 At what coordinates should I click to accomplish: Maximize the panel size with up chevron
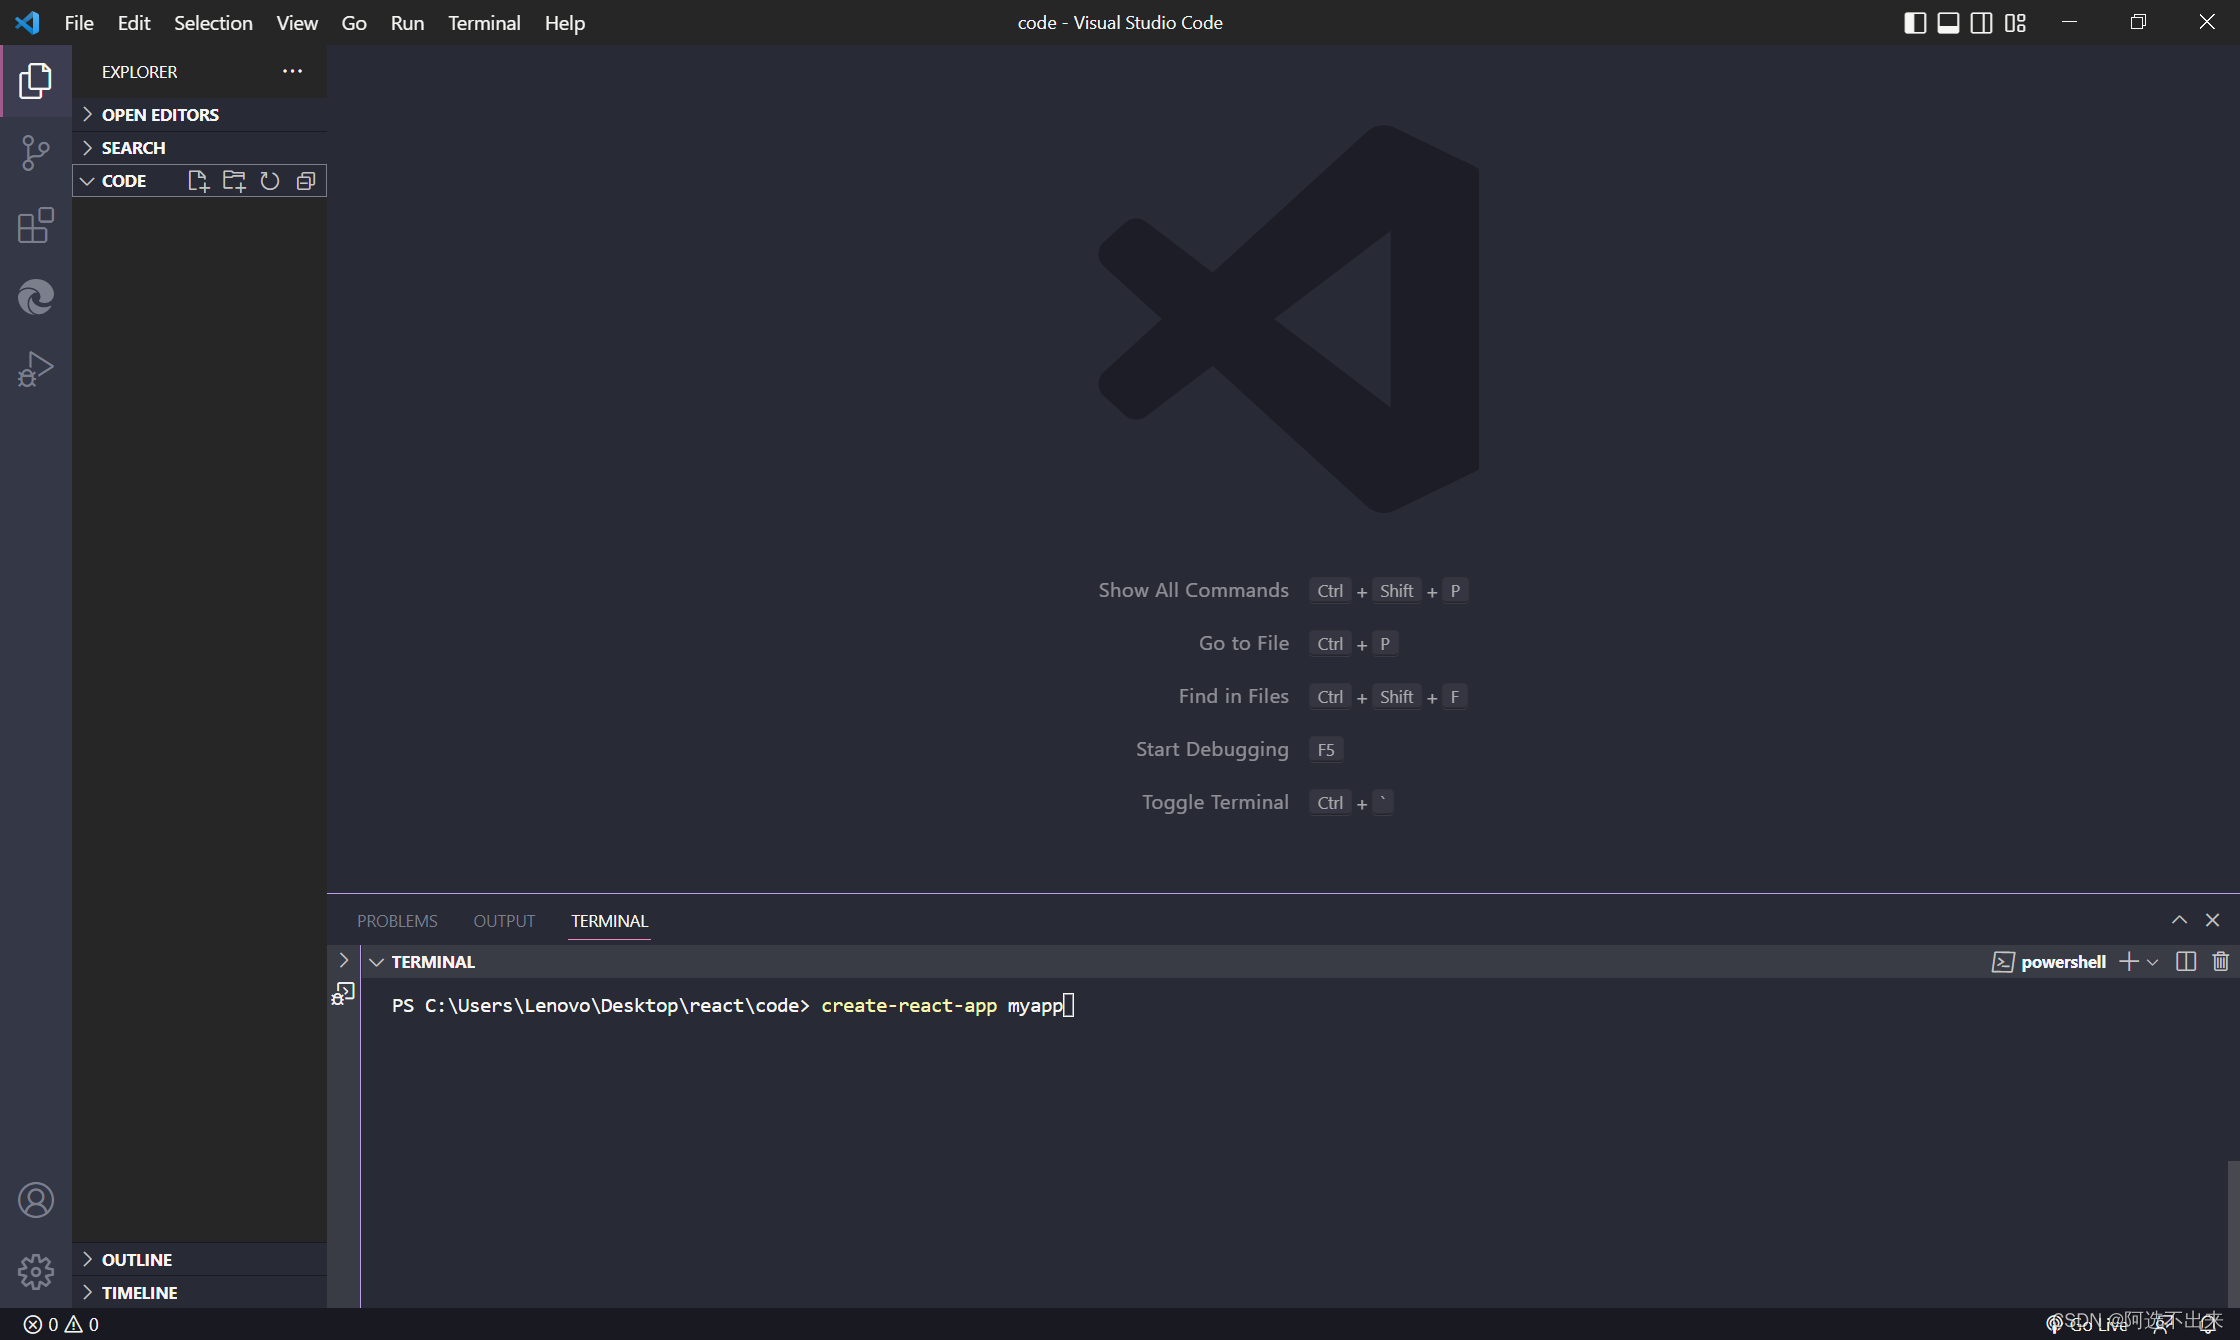[x=2179, y=920]
